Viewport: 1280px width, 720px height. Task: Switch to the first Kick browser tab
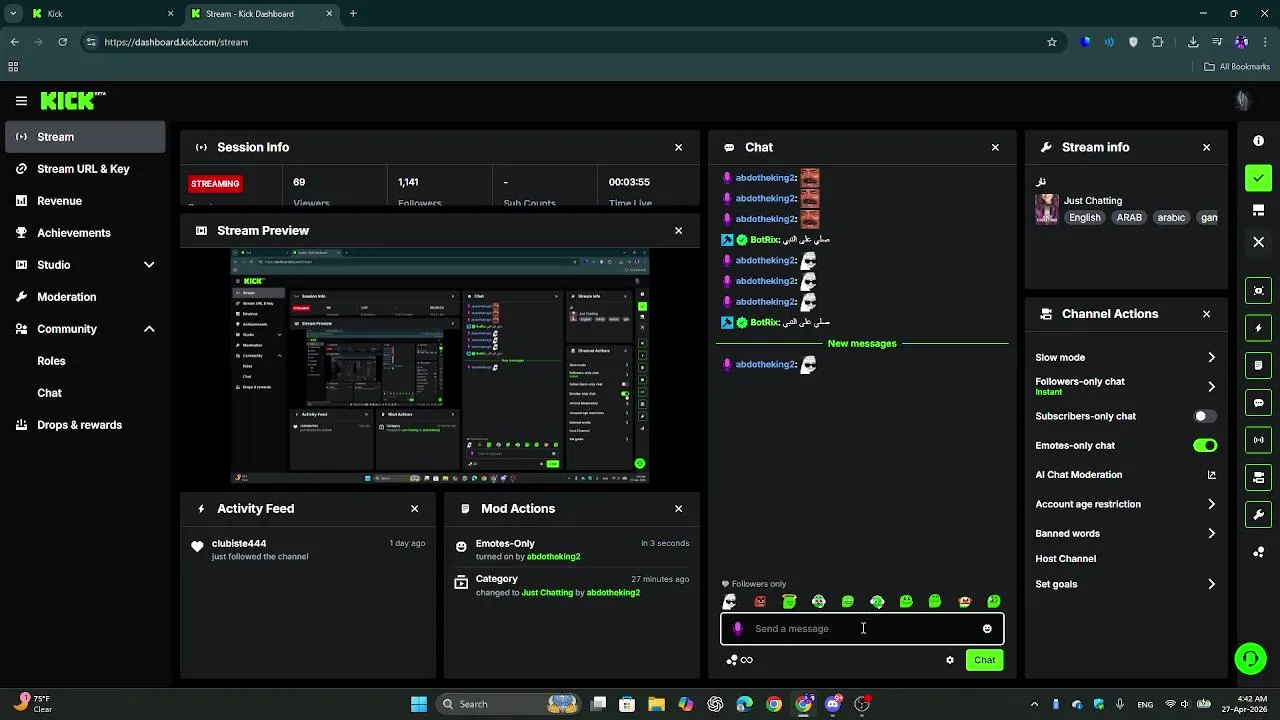102,14
